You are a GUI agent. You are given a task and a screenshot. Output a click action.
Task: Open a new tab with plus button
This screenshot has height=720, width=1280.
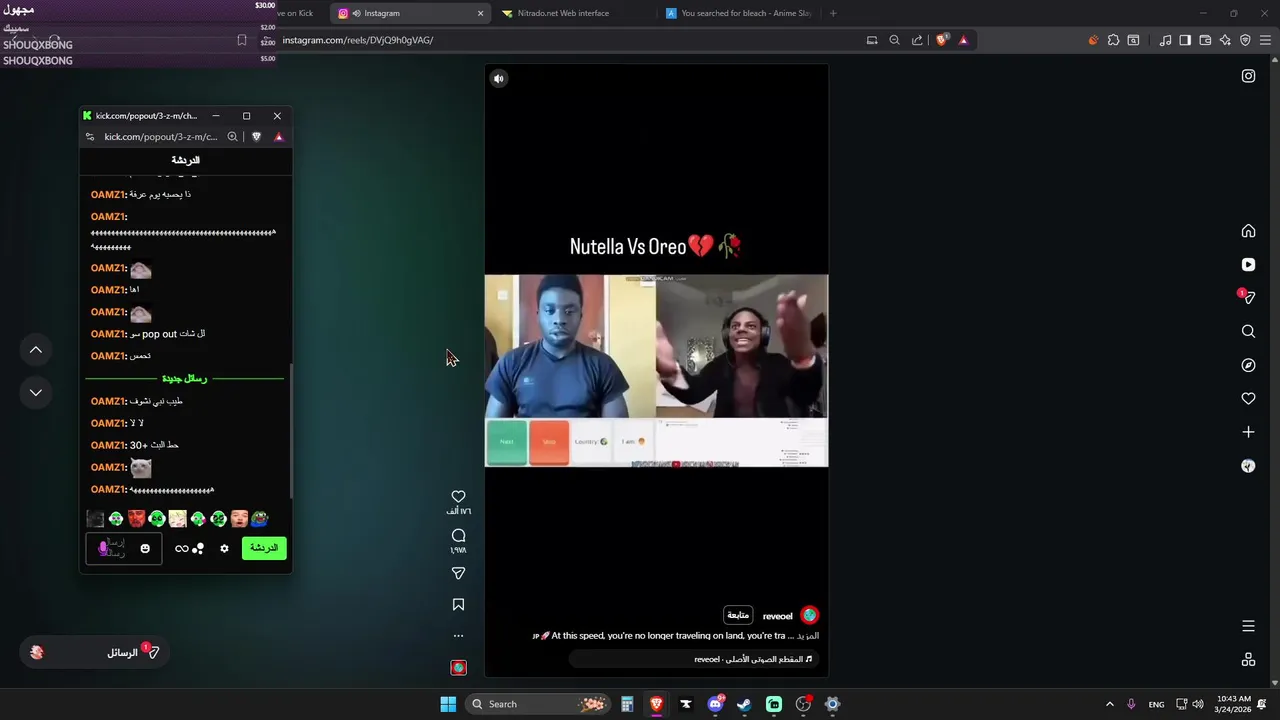(833, 13)
